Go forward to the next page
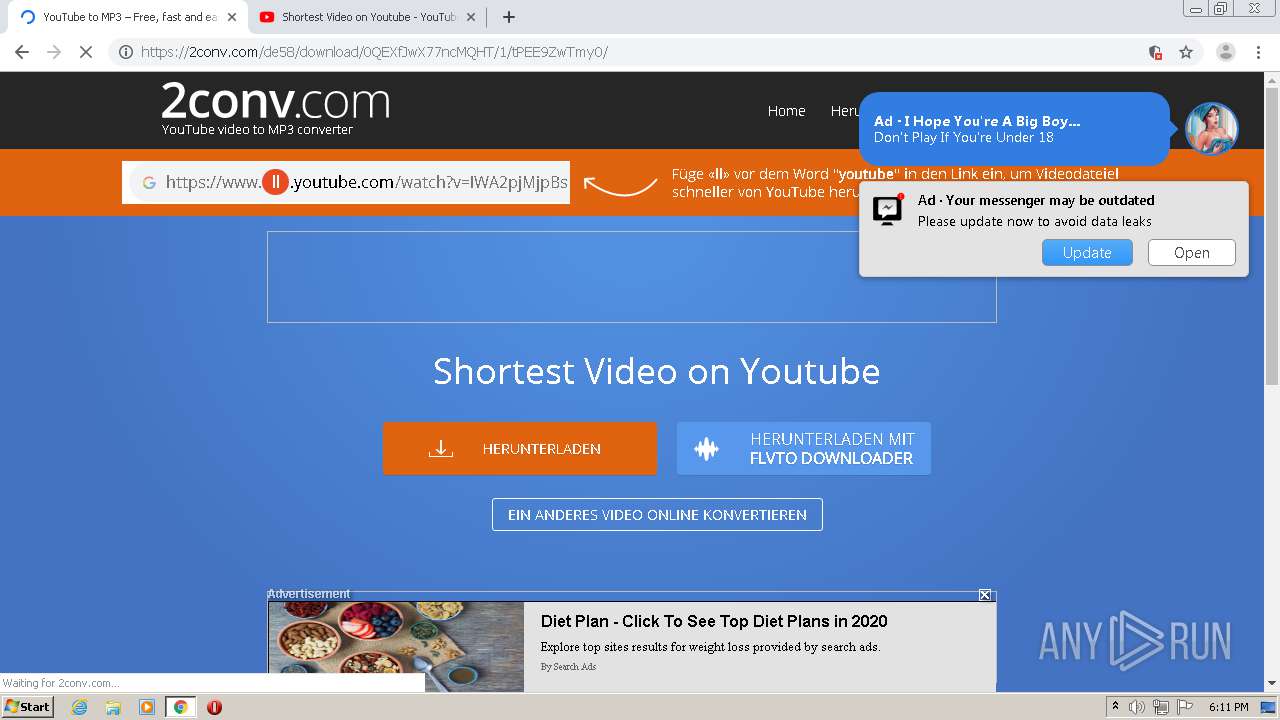1280x720 pixels. [54, 52]
